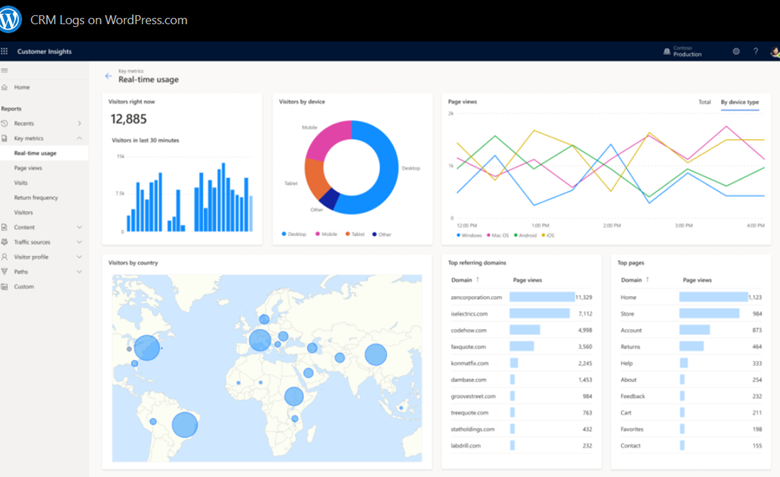This screenshot has height=477, width=780.
Task: Click Customer Insights app title
Action: click(44, 51)
